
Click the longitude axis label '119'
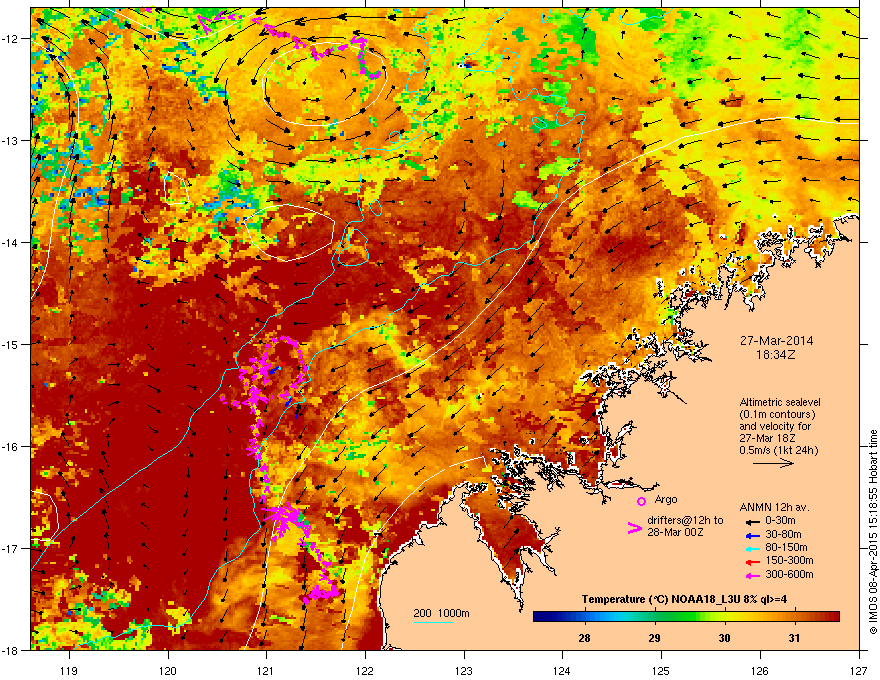[69, 671]
